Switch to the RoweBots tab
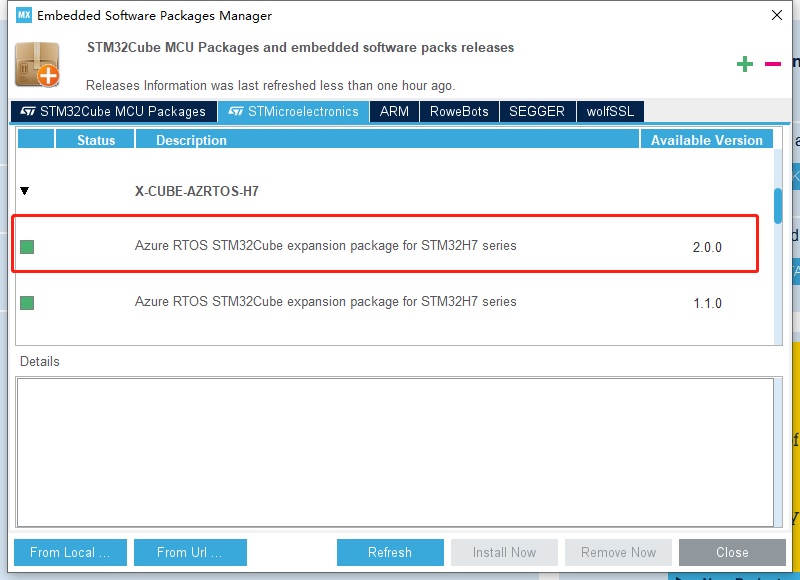This screenshot has width=800, height=580. [459, 111]
